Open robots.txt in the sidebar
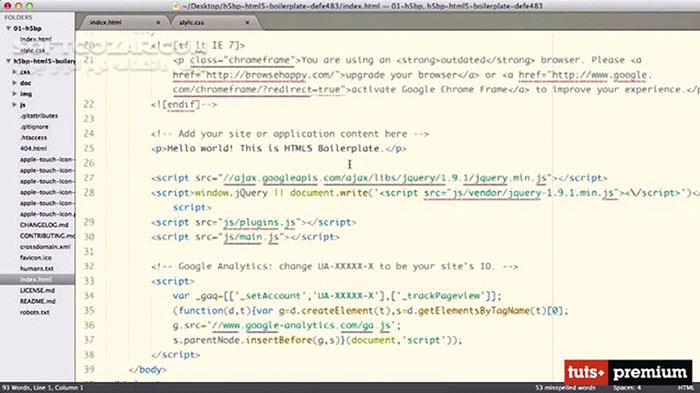 pyautogui.click(x=35, y=312)
